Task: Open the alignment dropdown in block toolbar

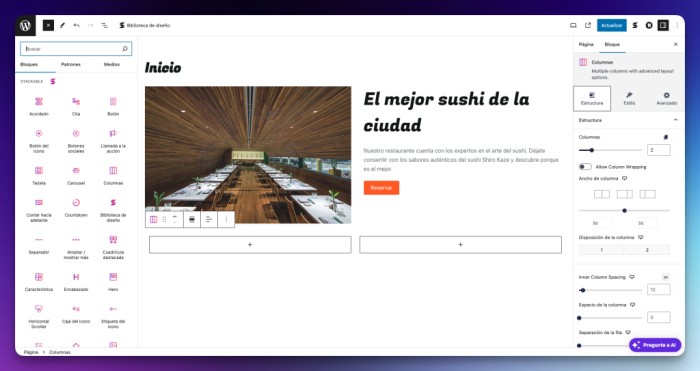Action: 192,219
